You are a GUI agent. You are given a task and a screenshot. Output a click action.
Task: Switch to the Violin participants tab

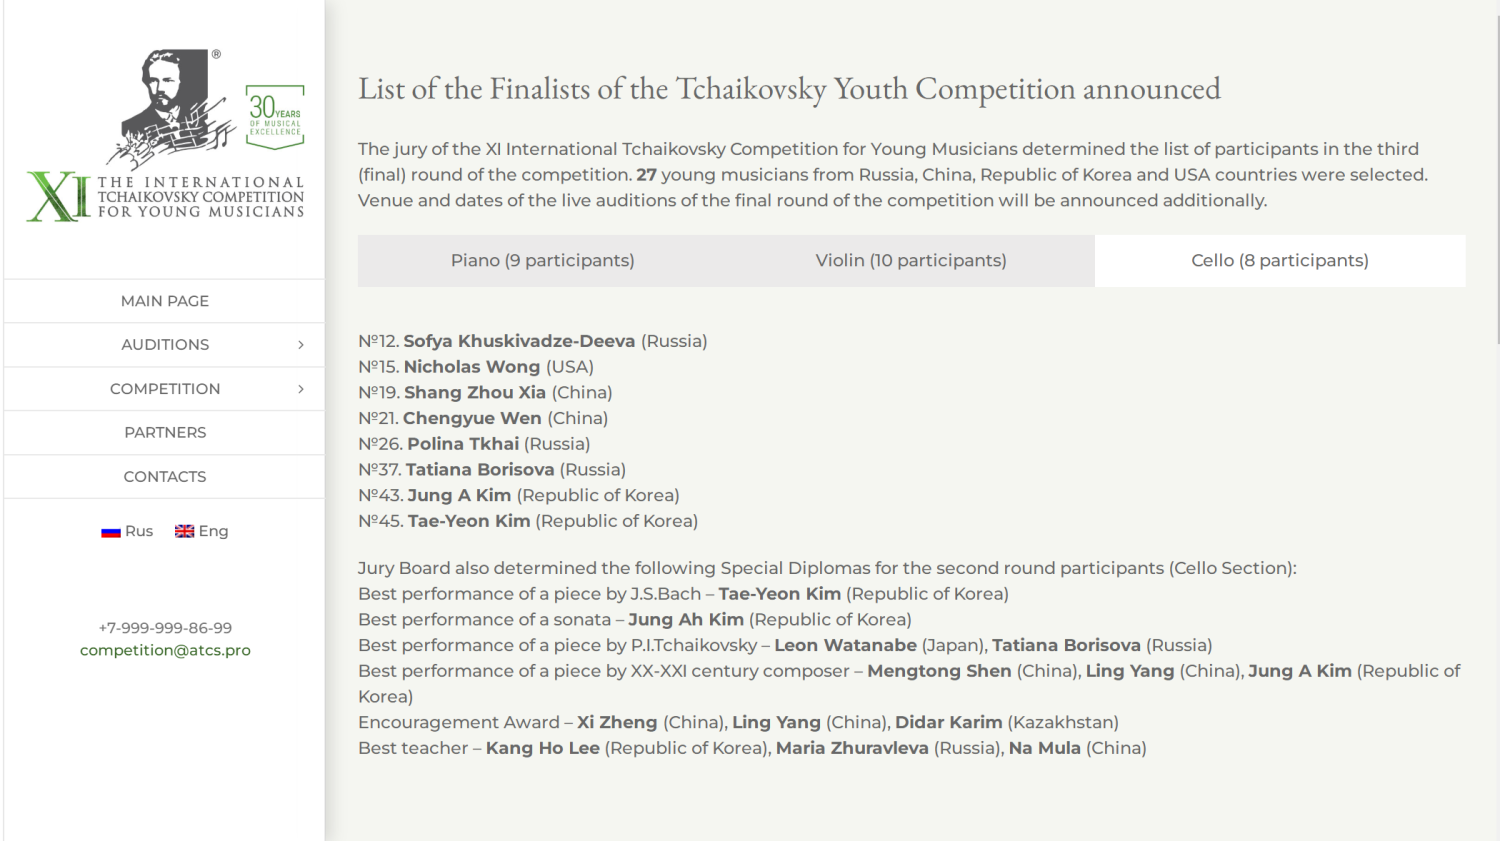point(910,261)
